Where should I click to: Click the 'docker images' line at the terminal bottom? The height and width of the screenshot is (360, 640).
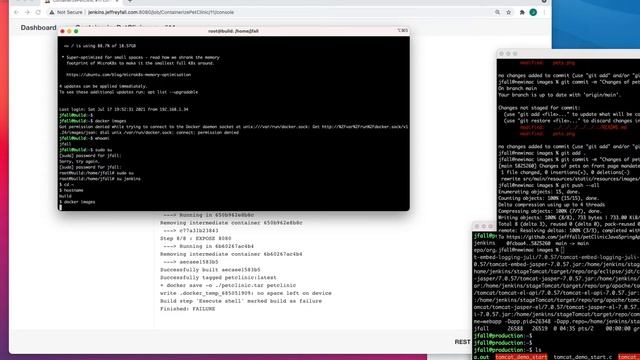pos(77,202)
